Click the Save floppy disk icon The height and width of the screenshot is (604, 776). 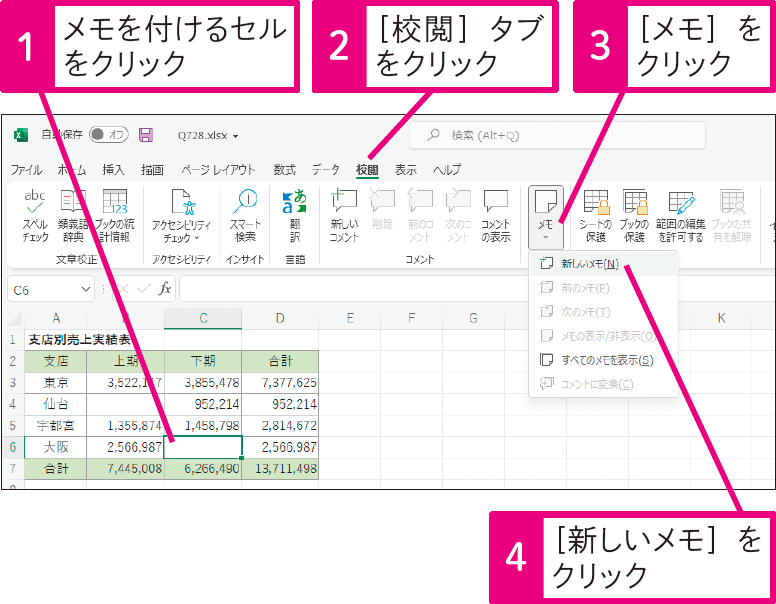[146, 135]
